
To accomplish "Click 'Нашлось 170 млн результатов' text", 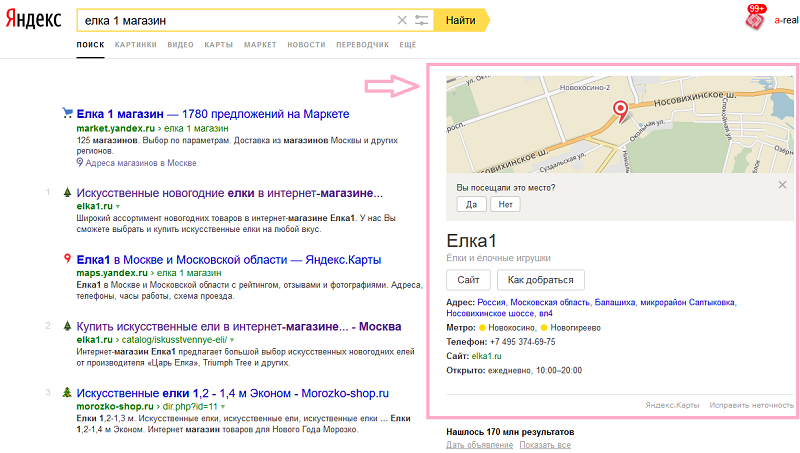I will coord(510,432).
